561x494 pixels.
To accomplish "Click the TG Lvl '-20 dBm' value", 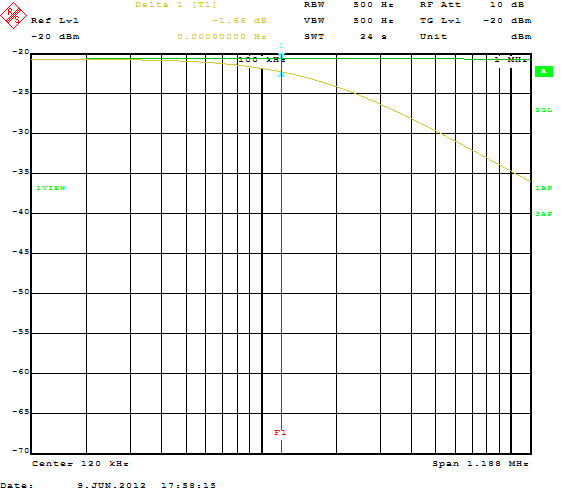I will click(x=507, y=21).
